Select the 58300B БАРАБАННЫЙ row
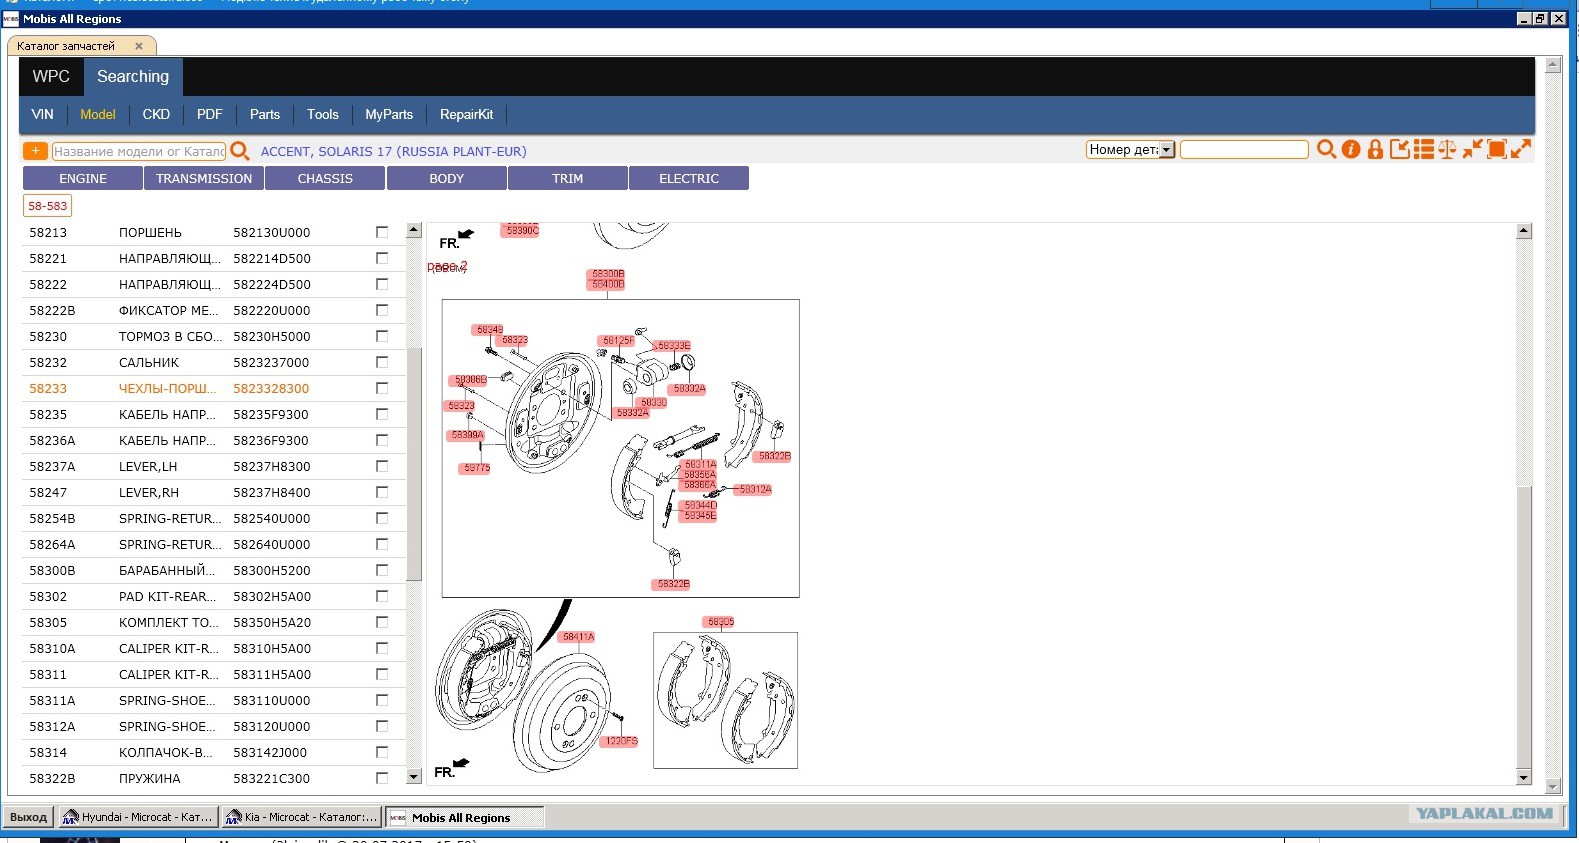 coord(213,570)
